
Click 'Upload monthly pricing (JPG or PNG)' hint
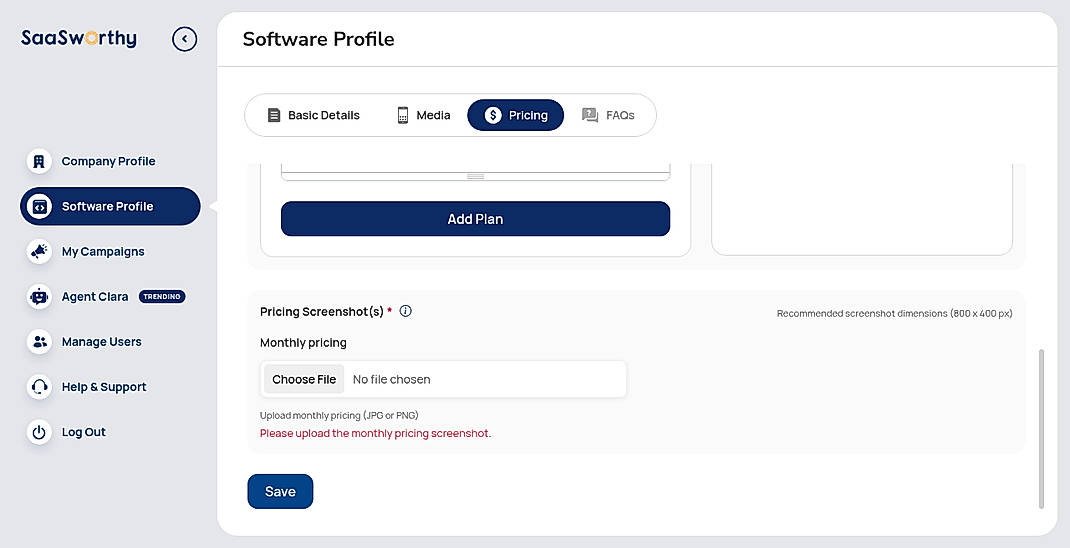coord(339,415)
